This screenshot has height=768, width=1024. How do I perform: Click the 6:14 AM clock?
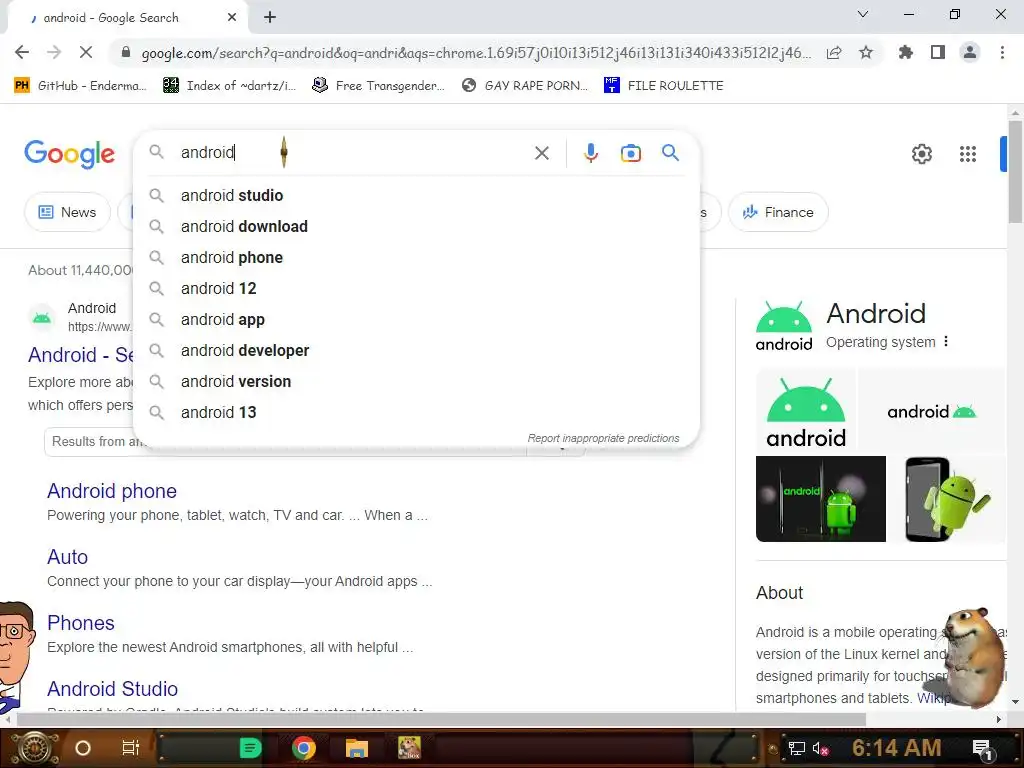coord(896,747)
